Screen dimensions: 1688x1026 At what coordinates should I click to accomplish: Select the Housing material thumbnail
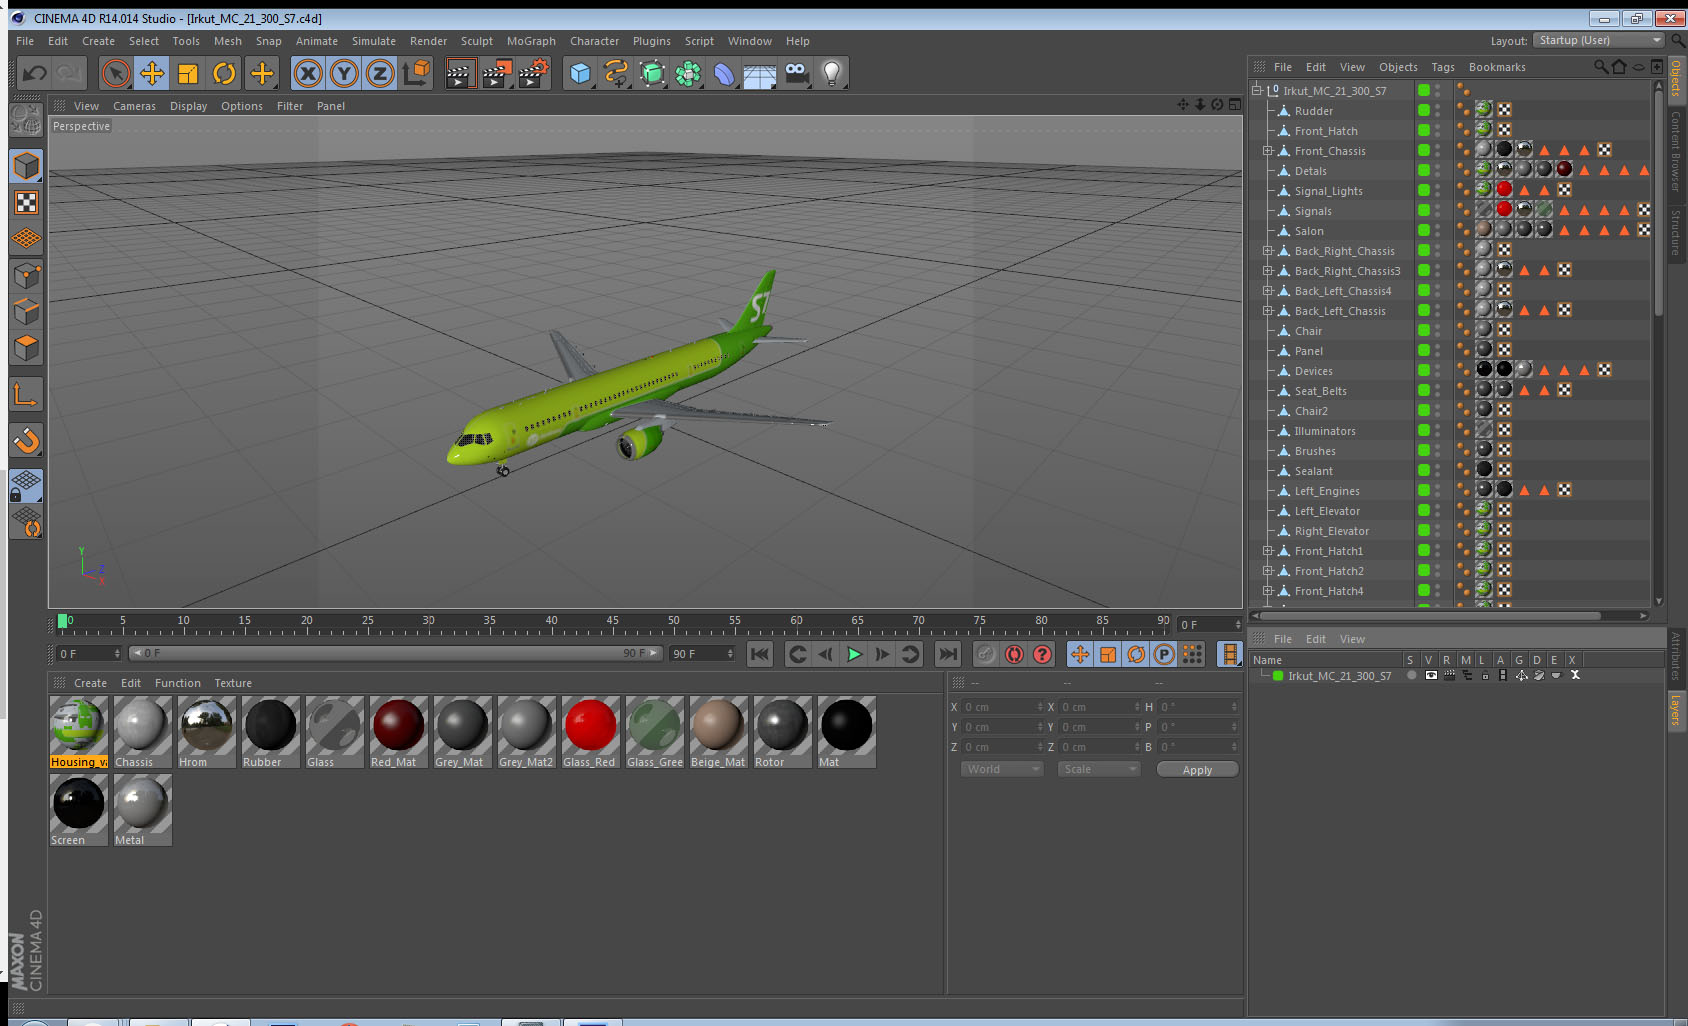click(78, 732)
